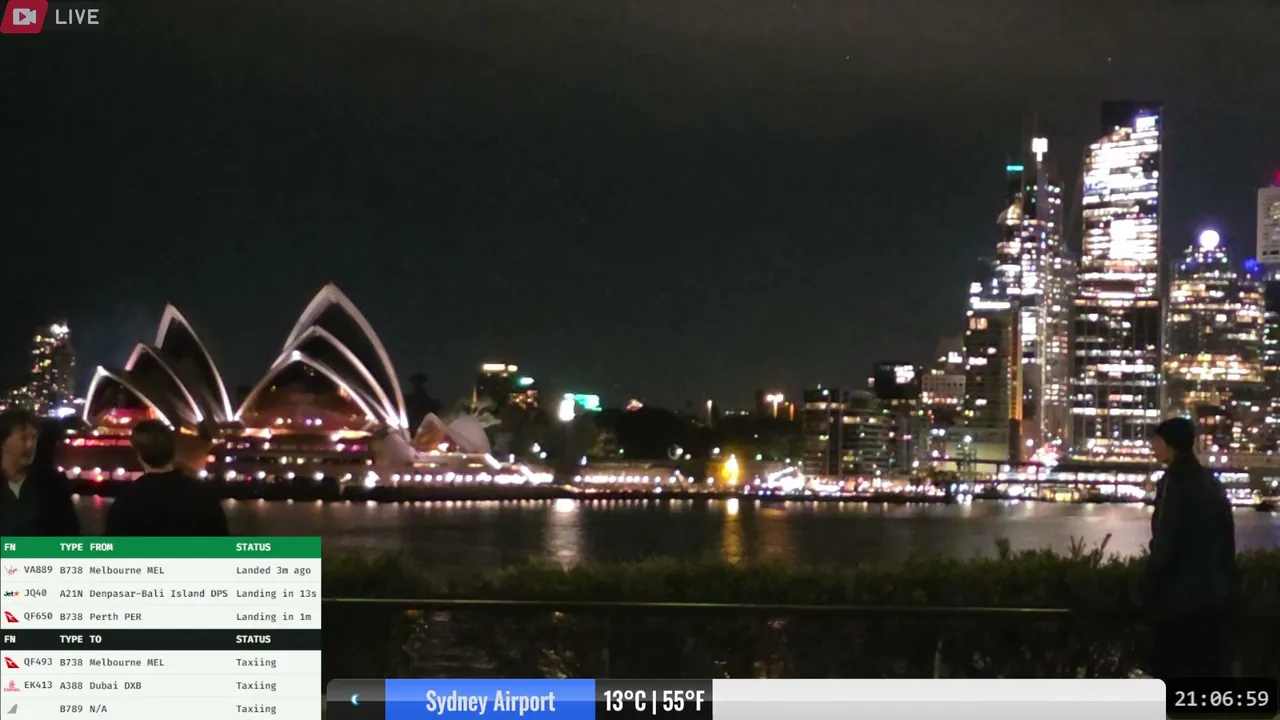Click the Denpasar-Bali Island DPS origin
1280x720 pixels.
pyautogui.click(x=158, y=593)
